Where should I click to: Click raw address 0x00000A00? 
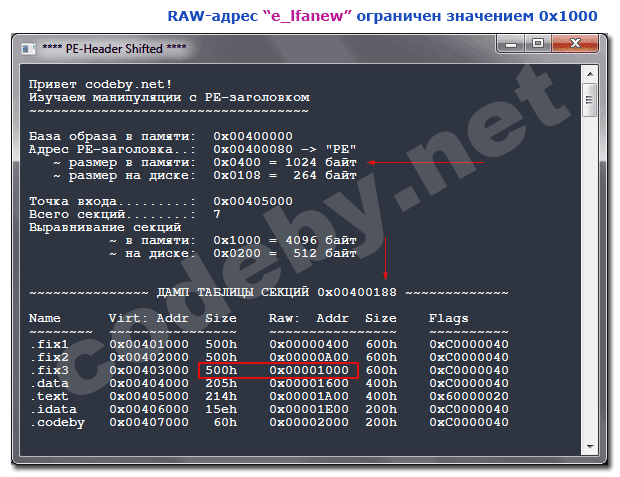coord(309,358)
